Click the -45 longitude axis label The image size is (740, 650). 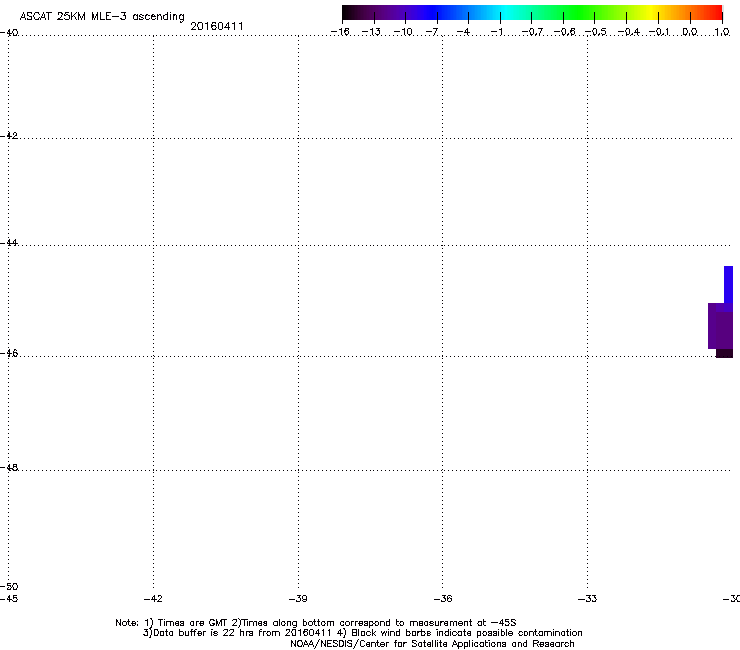9,599
